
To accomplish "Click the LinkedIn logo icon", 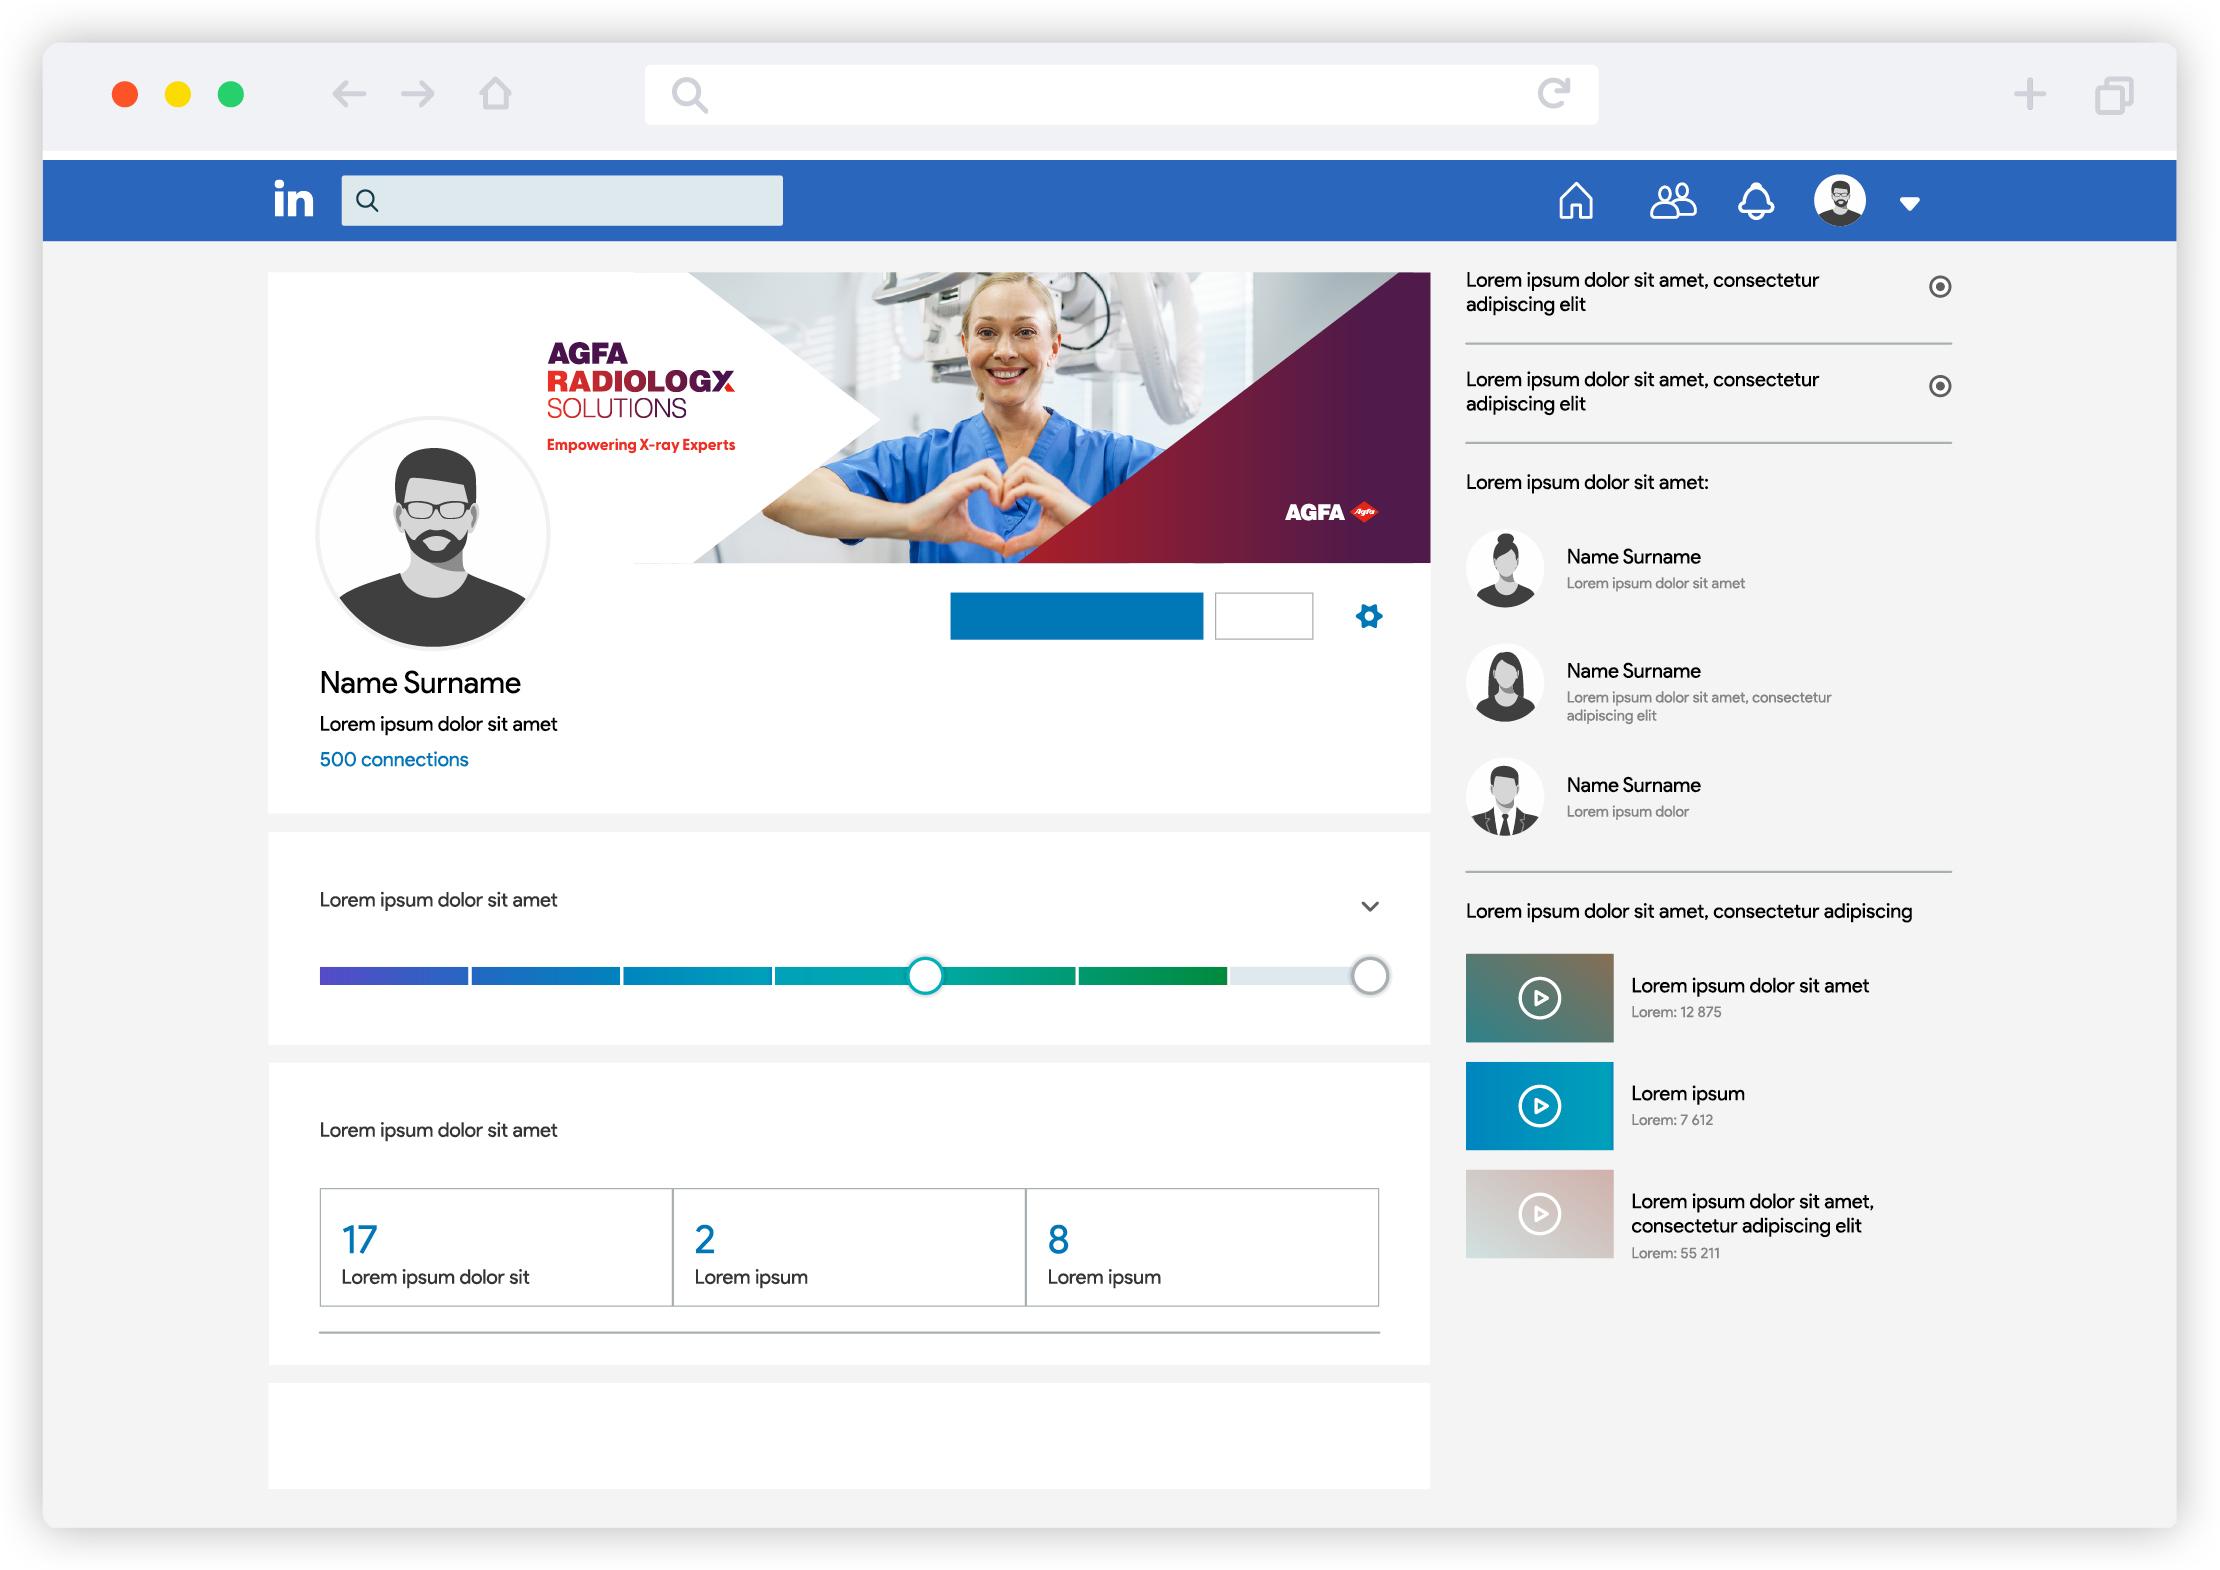I will point(293,200).
